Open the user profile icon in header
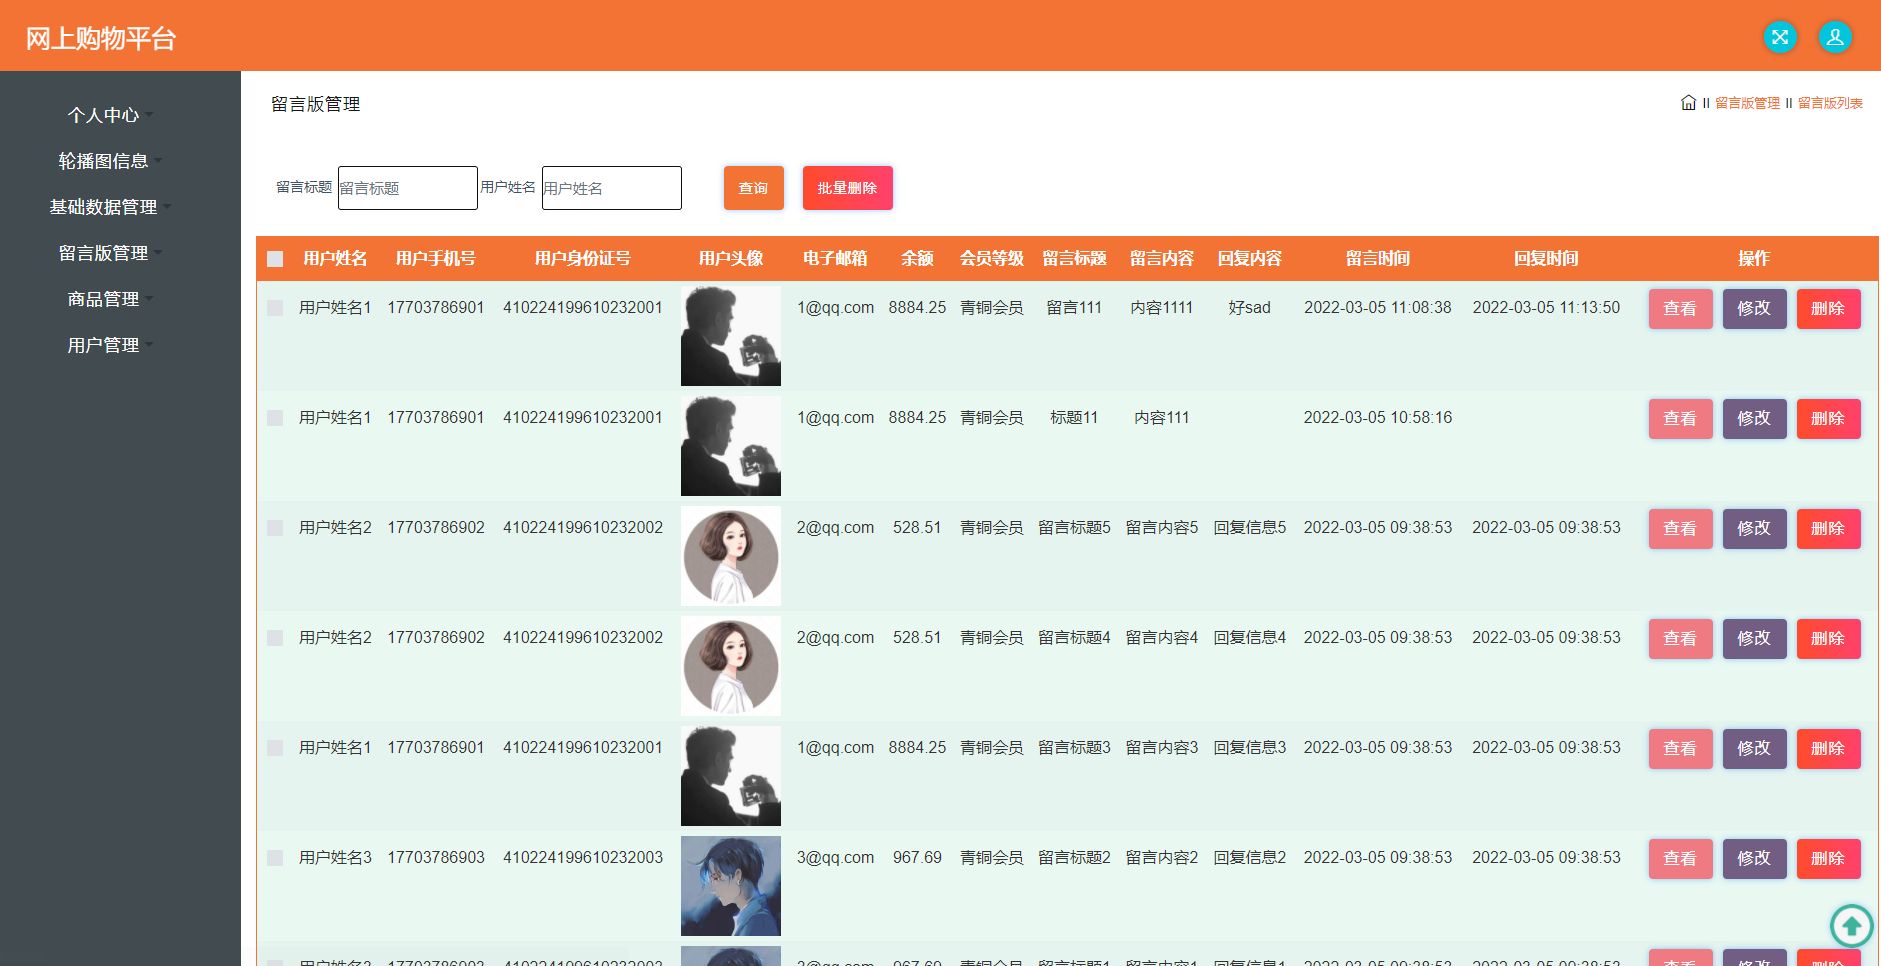This screenshot has height=966, width=1881. click(x=1835, y=38)
